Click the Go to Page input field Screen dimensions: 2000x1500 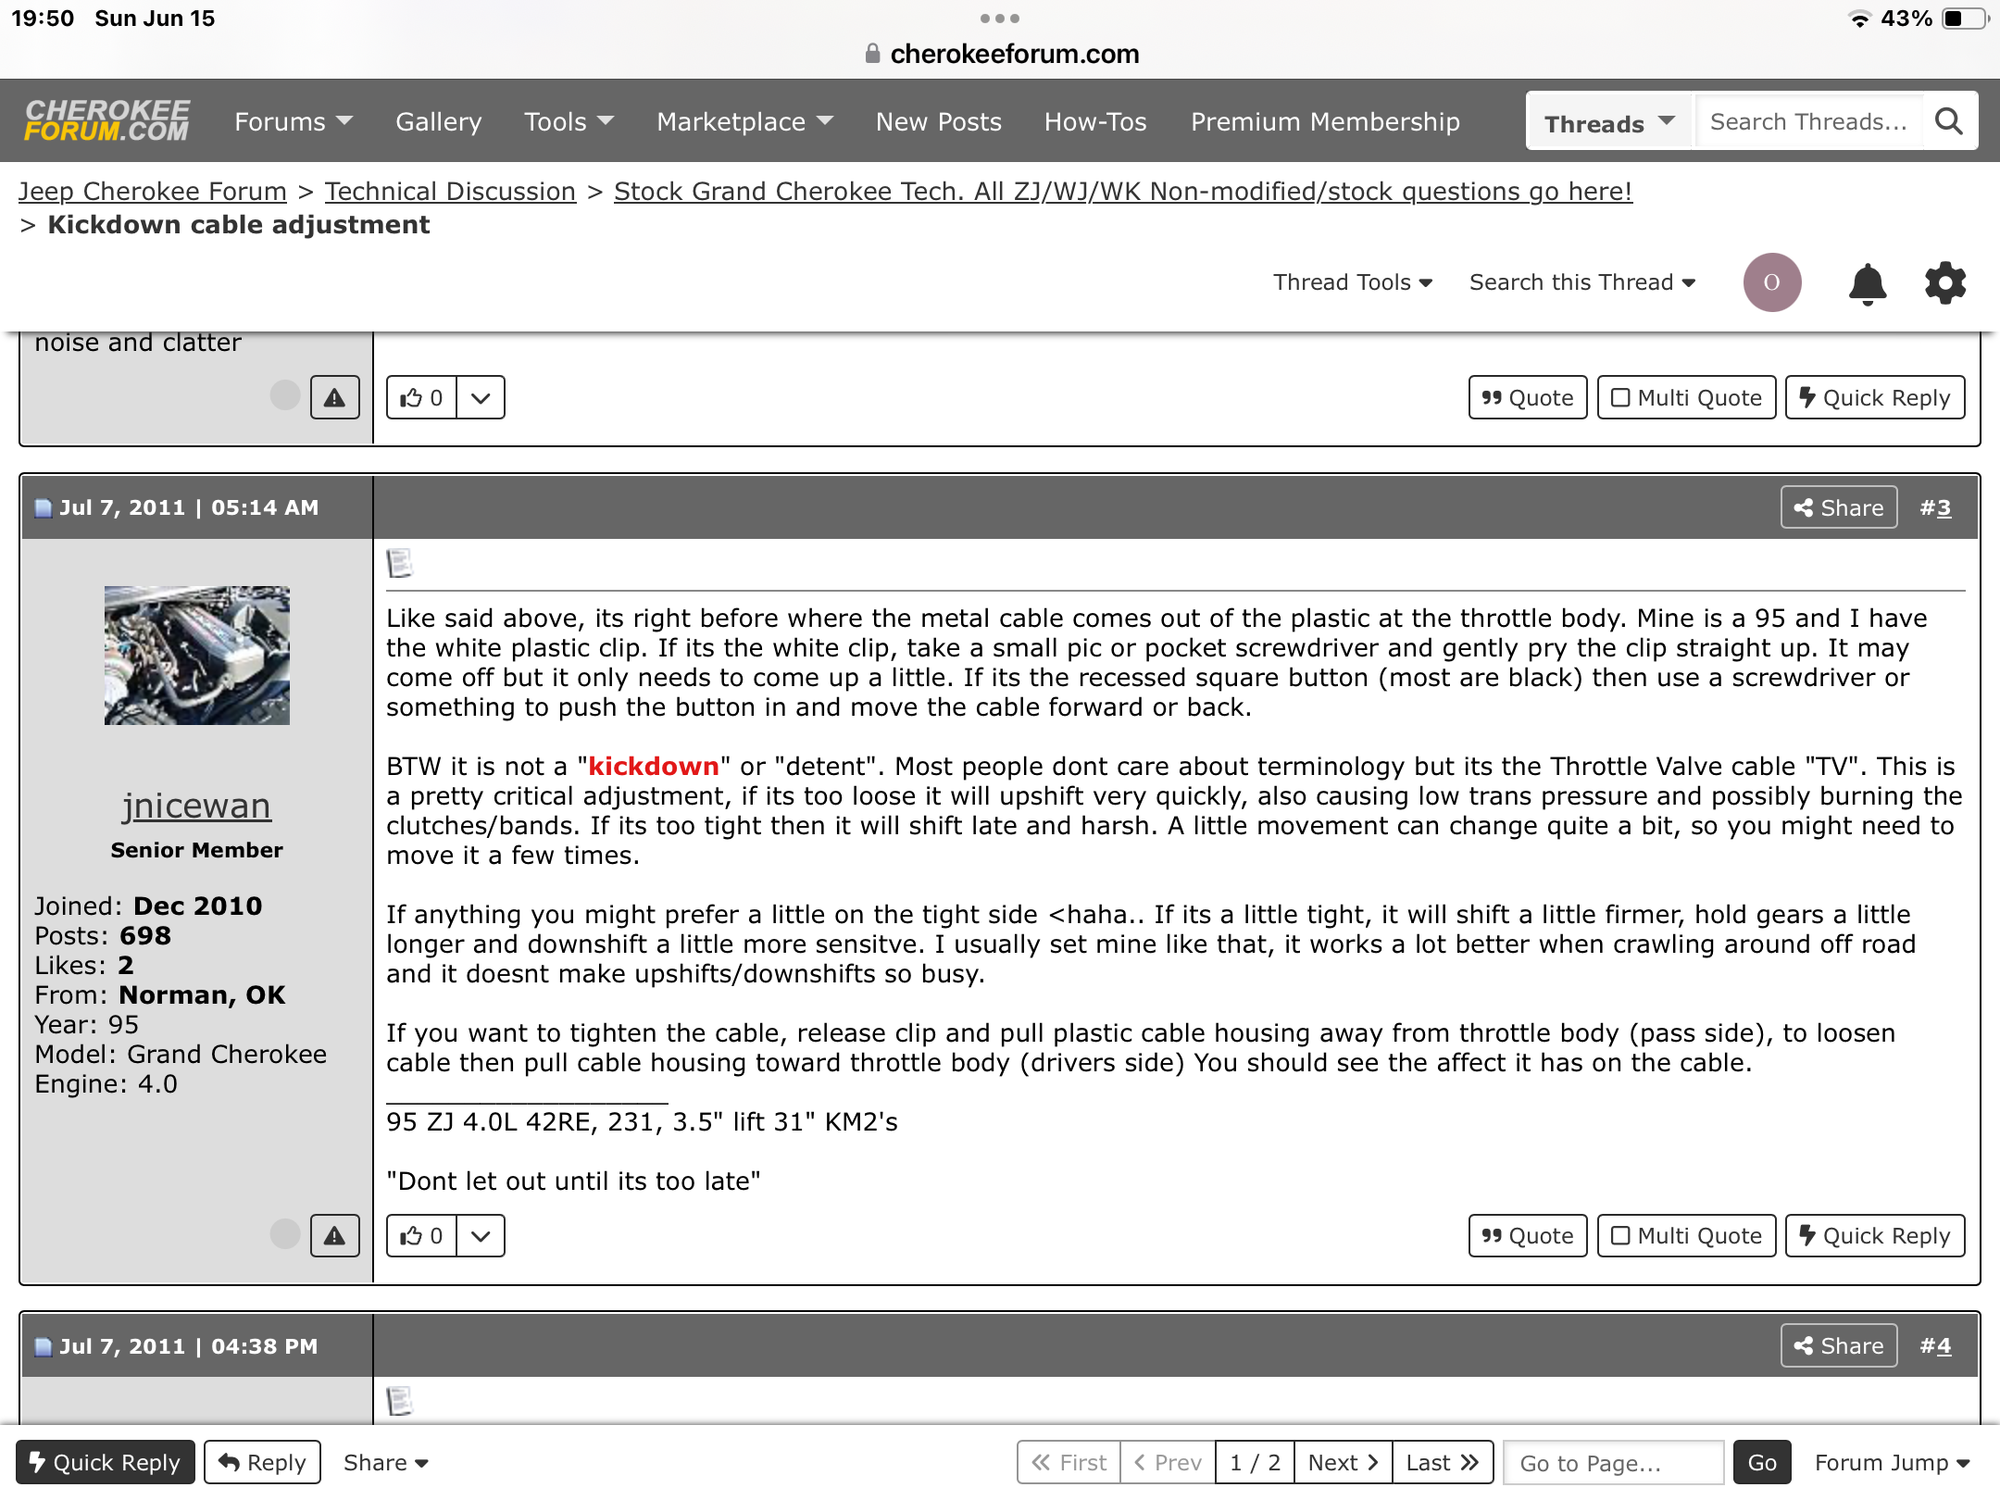pyautogui.click(x=1613, y=1463)
